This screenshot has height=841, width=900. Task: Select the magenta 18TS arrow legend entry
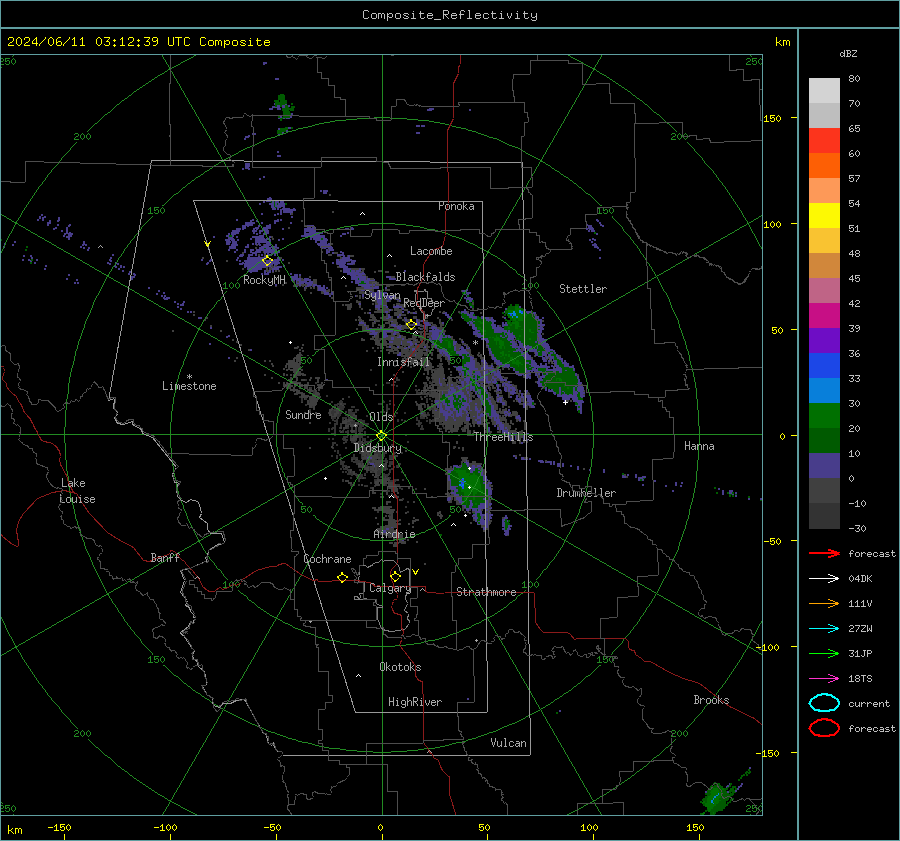pos(824,679)
